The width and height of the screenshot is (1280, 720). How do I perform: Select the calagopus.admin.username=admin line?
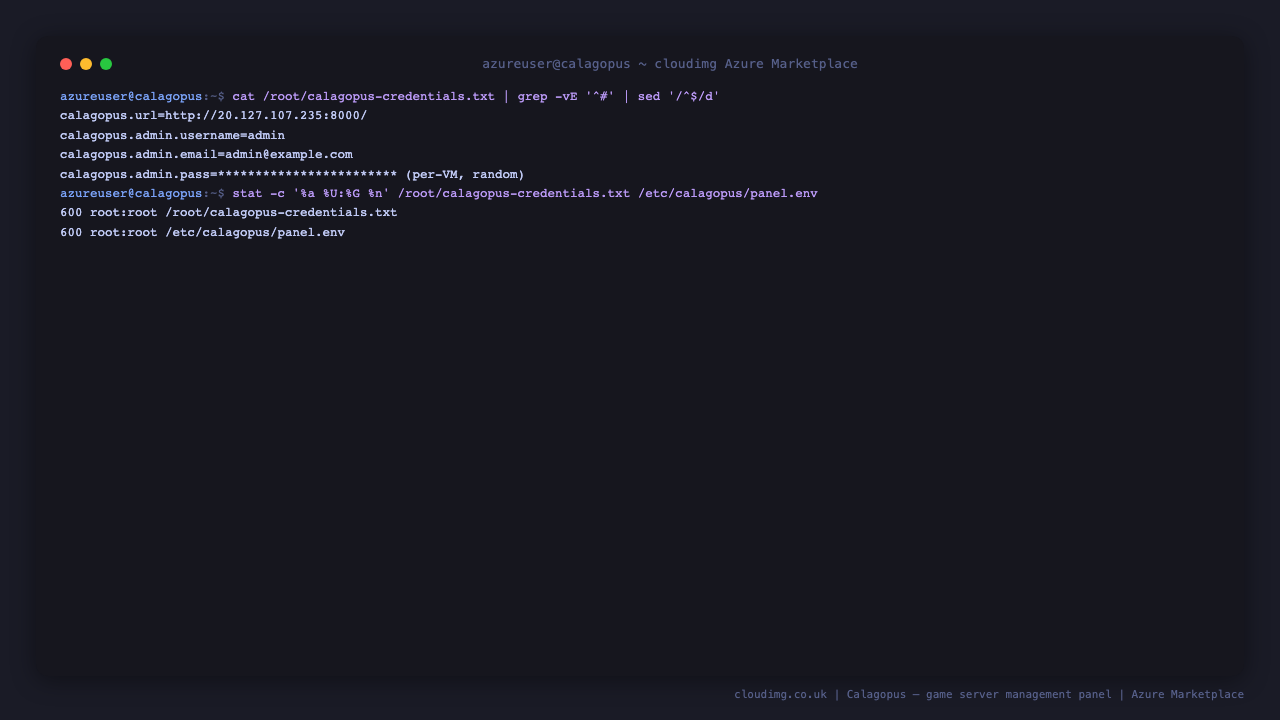pos(172,135)
